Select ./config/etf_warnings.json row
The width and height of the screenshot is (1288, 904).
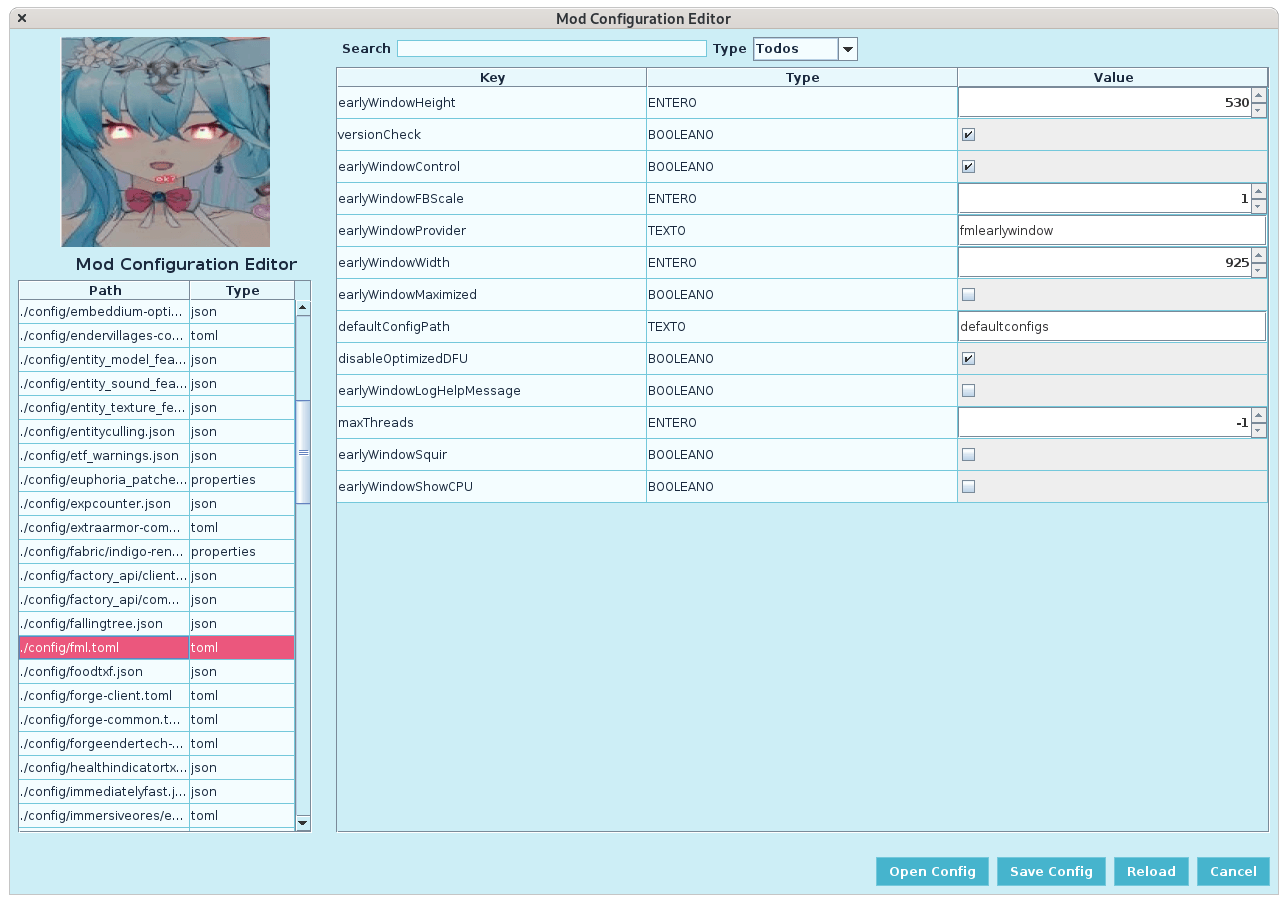[x=157, y=456]
